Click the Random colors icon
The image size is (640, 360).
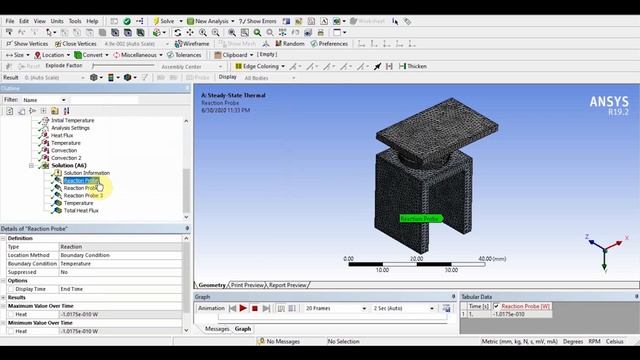click(x=278, y=44)
